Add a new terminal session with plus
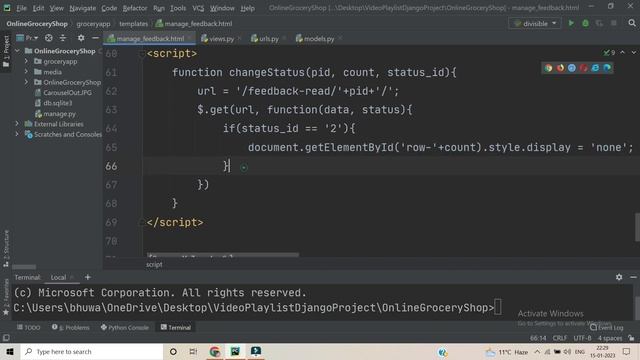 (x=87, y=277)
